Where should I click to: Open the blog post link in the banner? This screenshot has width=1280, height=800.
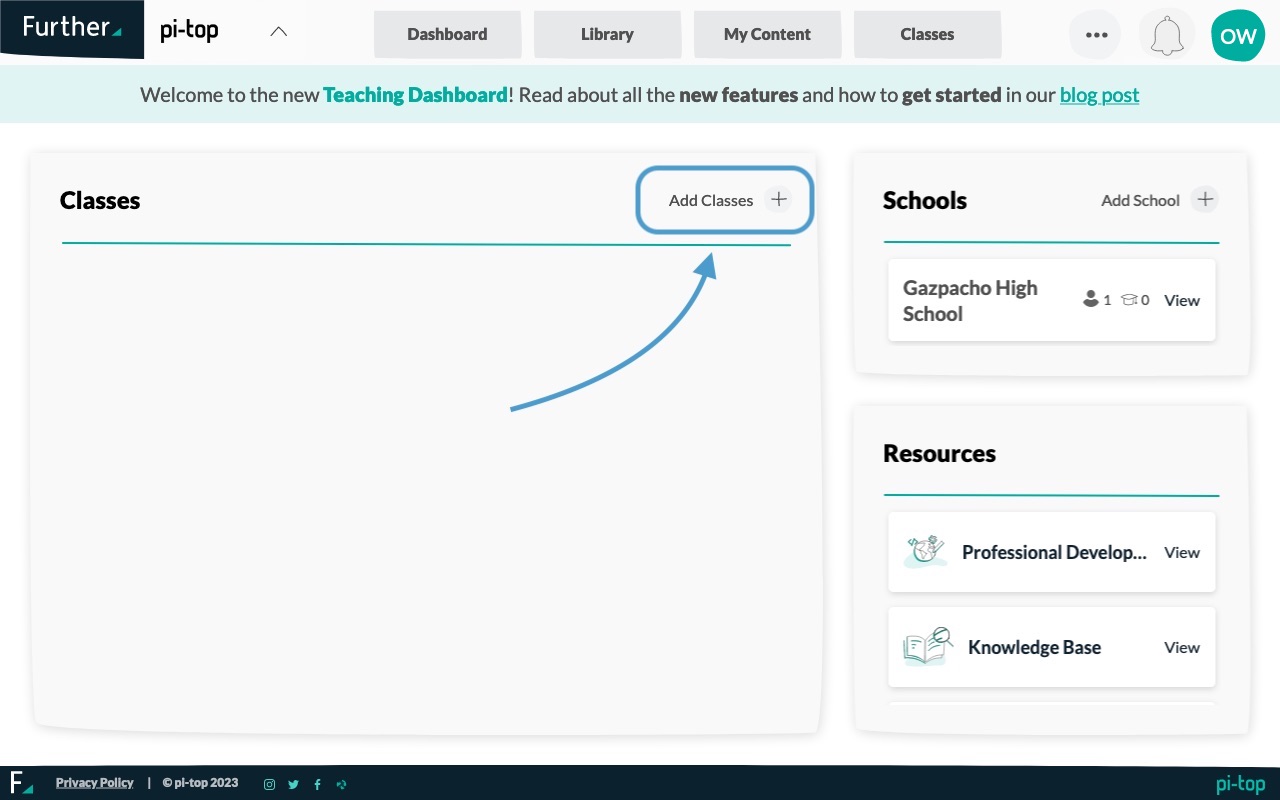click(1099, 95)
